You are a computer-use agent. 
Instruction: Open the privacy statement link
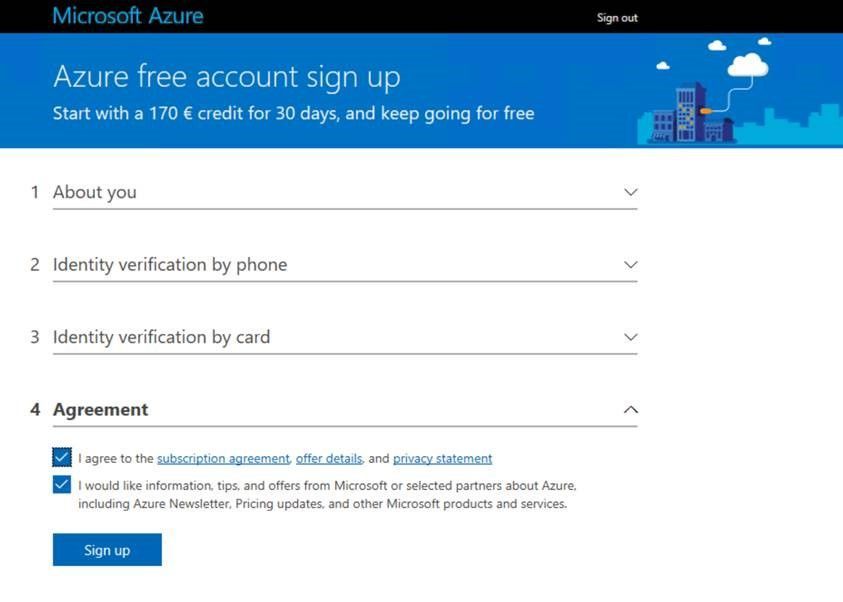[442, 458]
